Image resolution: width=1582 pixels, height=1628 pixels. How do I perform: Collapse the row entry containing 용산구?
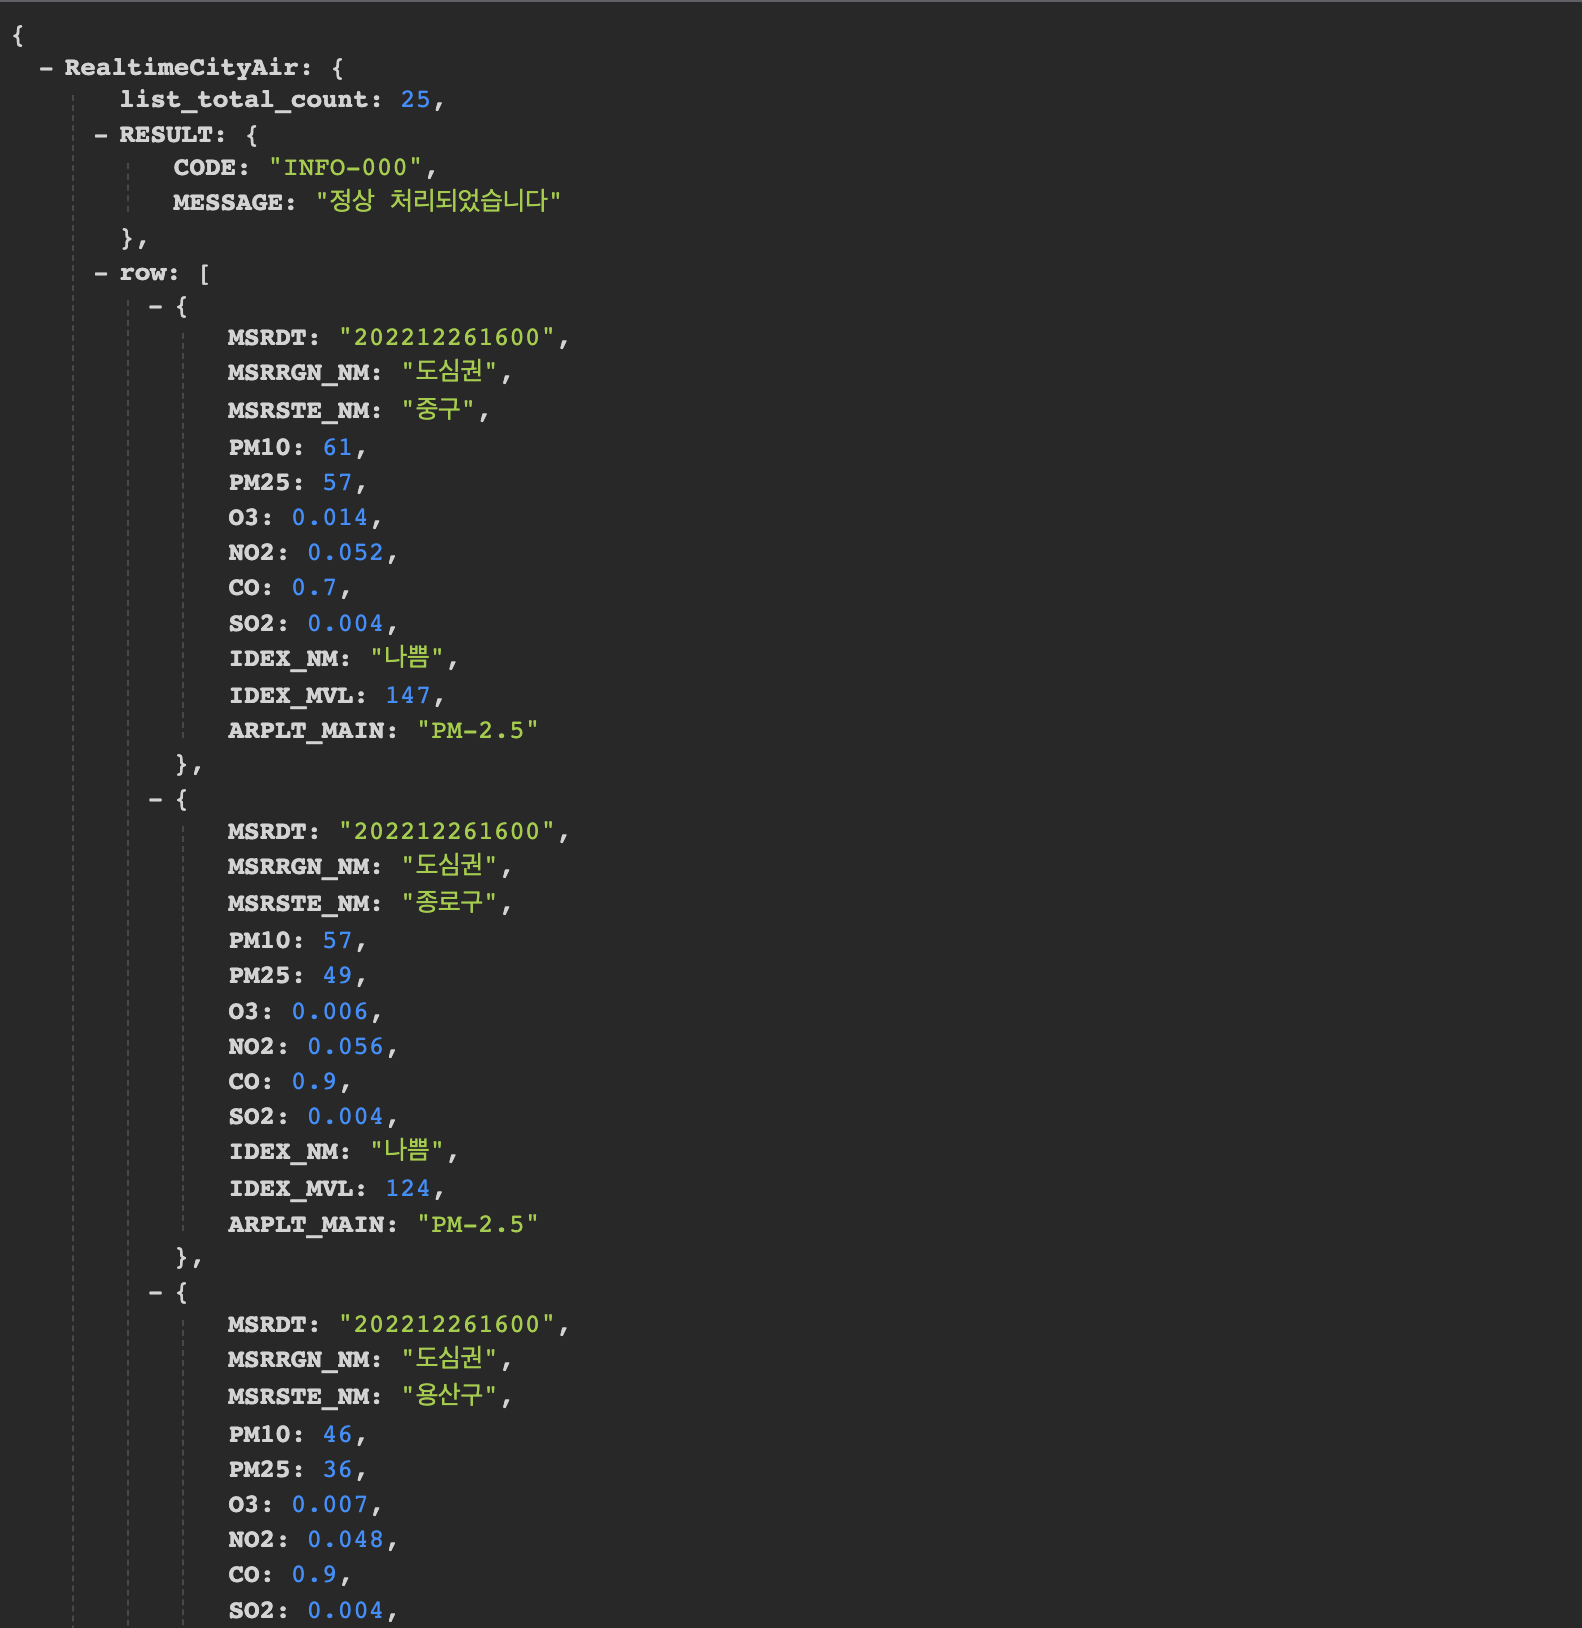point(156,1292)
